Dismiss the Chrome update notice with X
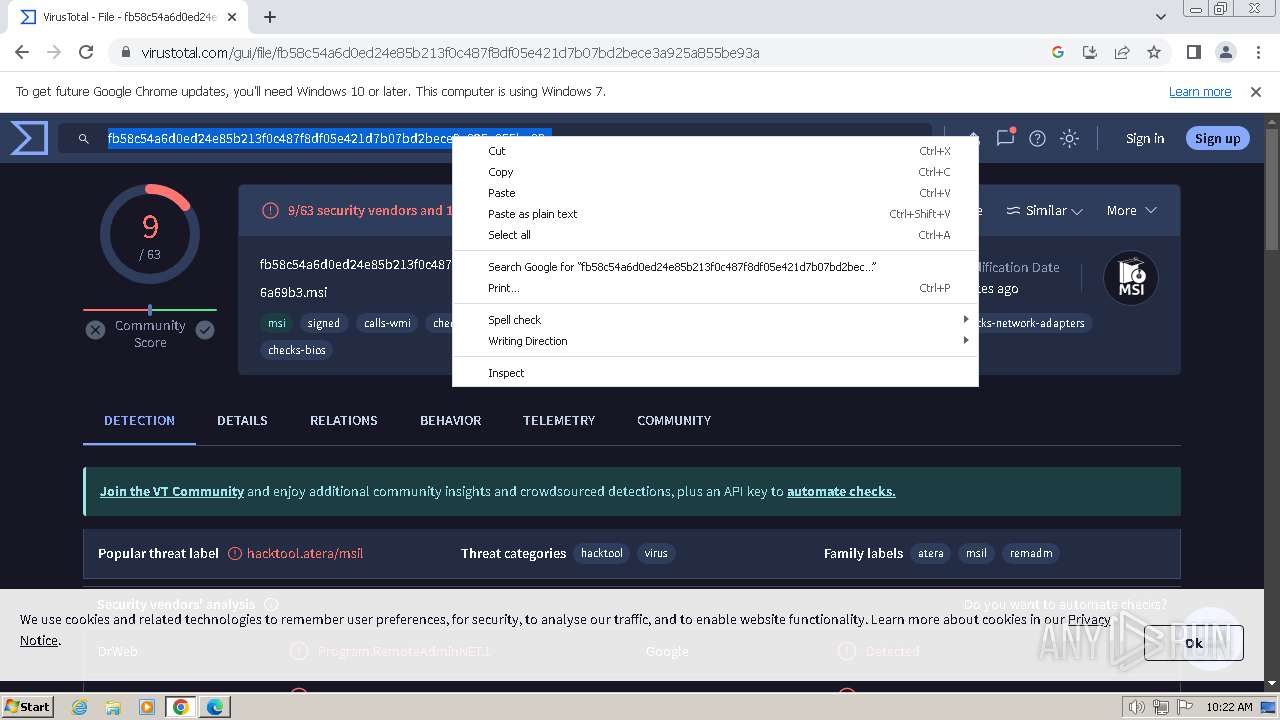Image resolution: width=1280 pixels, height=720 pixels. 1256,91
